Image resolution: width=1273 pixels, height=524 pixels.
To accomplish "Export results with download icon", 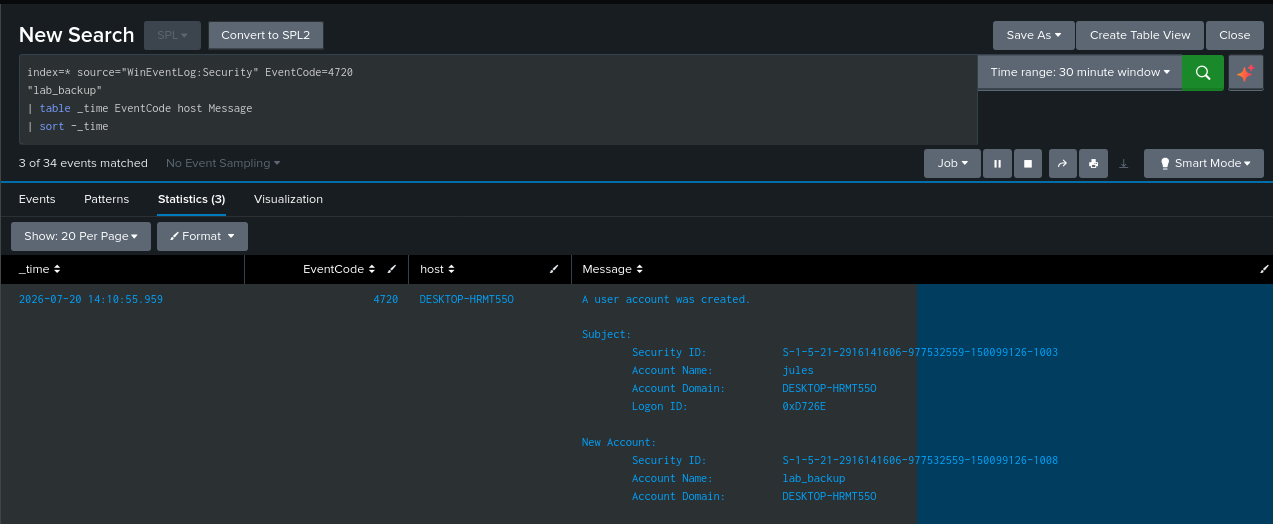I will [x=1123, y=163].
